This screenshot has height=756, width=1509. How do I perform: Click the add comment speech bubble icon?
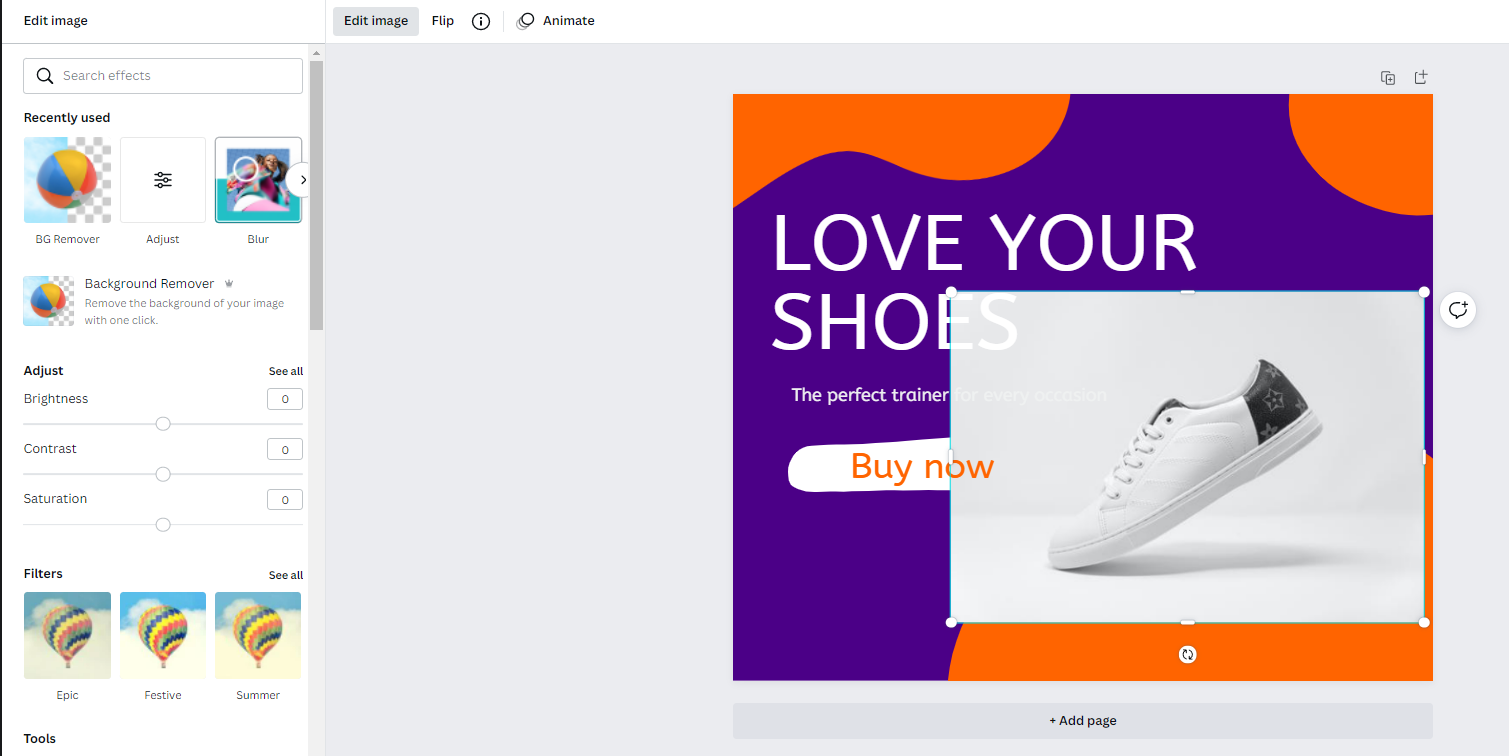(x=1458, y=310)
